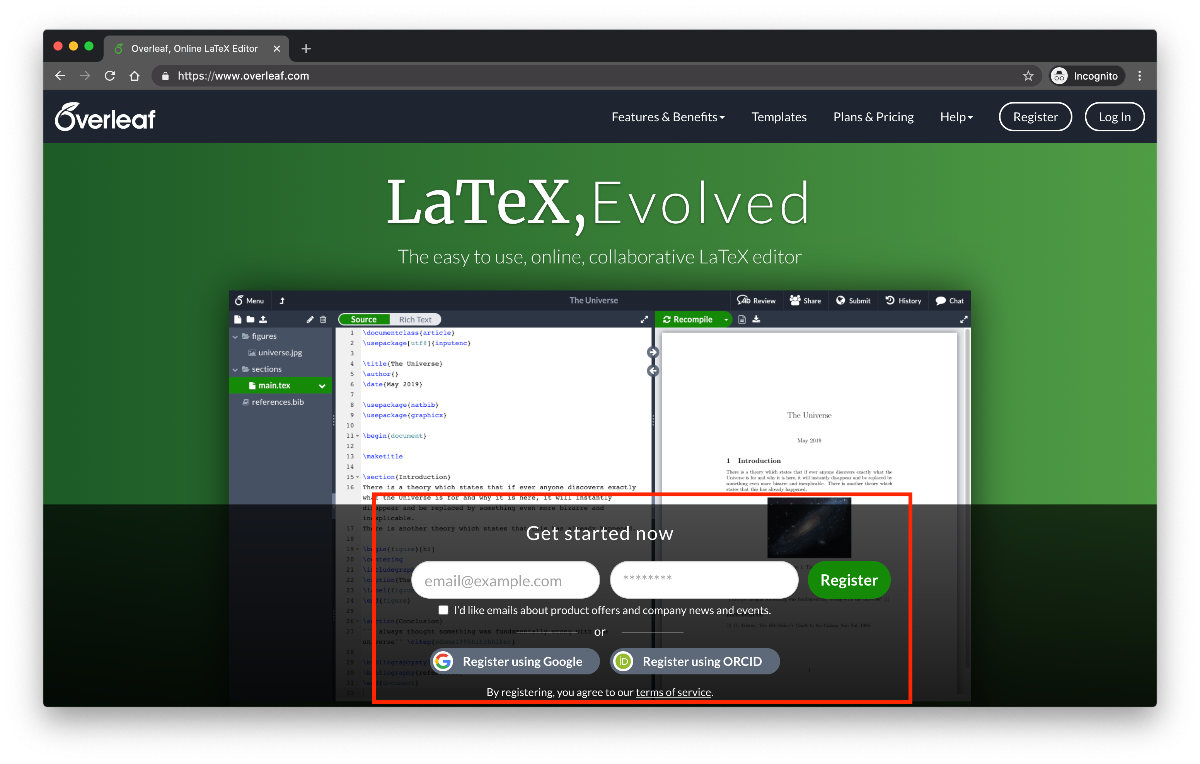1200x764 pixels.
Task: Click the up-arrow icon next to Menu
Action: click(282, 300)
